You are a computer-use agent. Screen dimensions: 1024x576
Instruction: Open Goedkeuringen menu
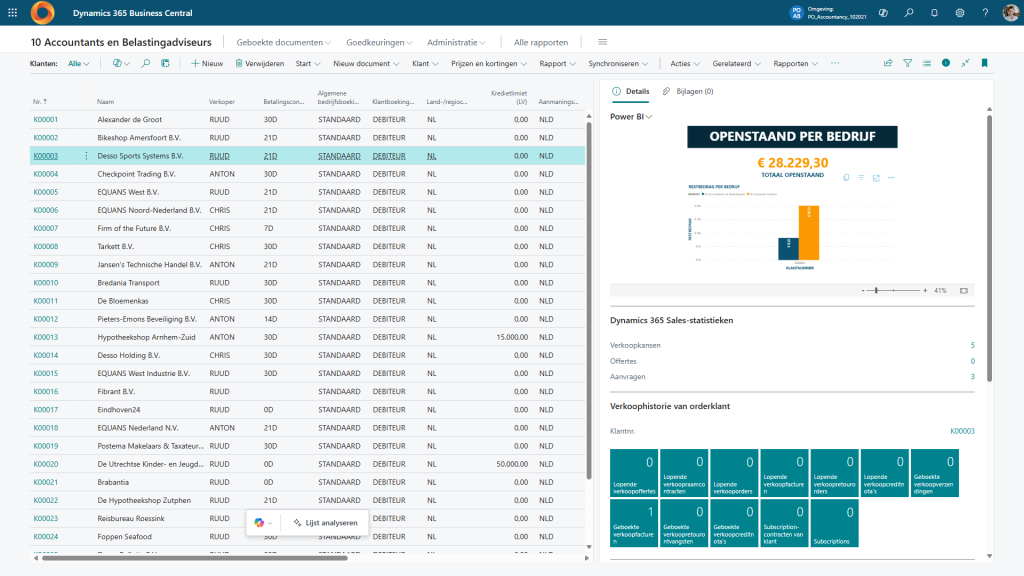click(x=379, y=42)
